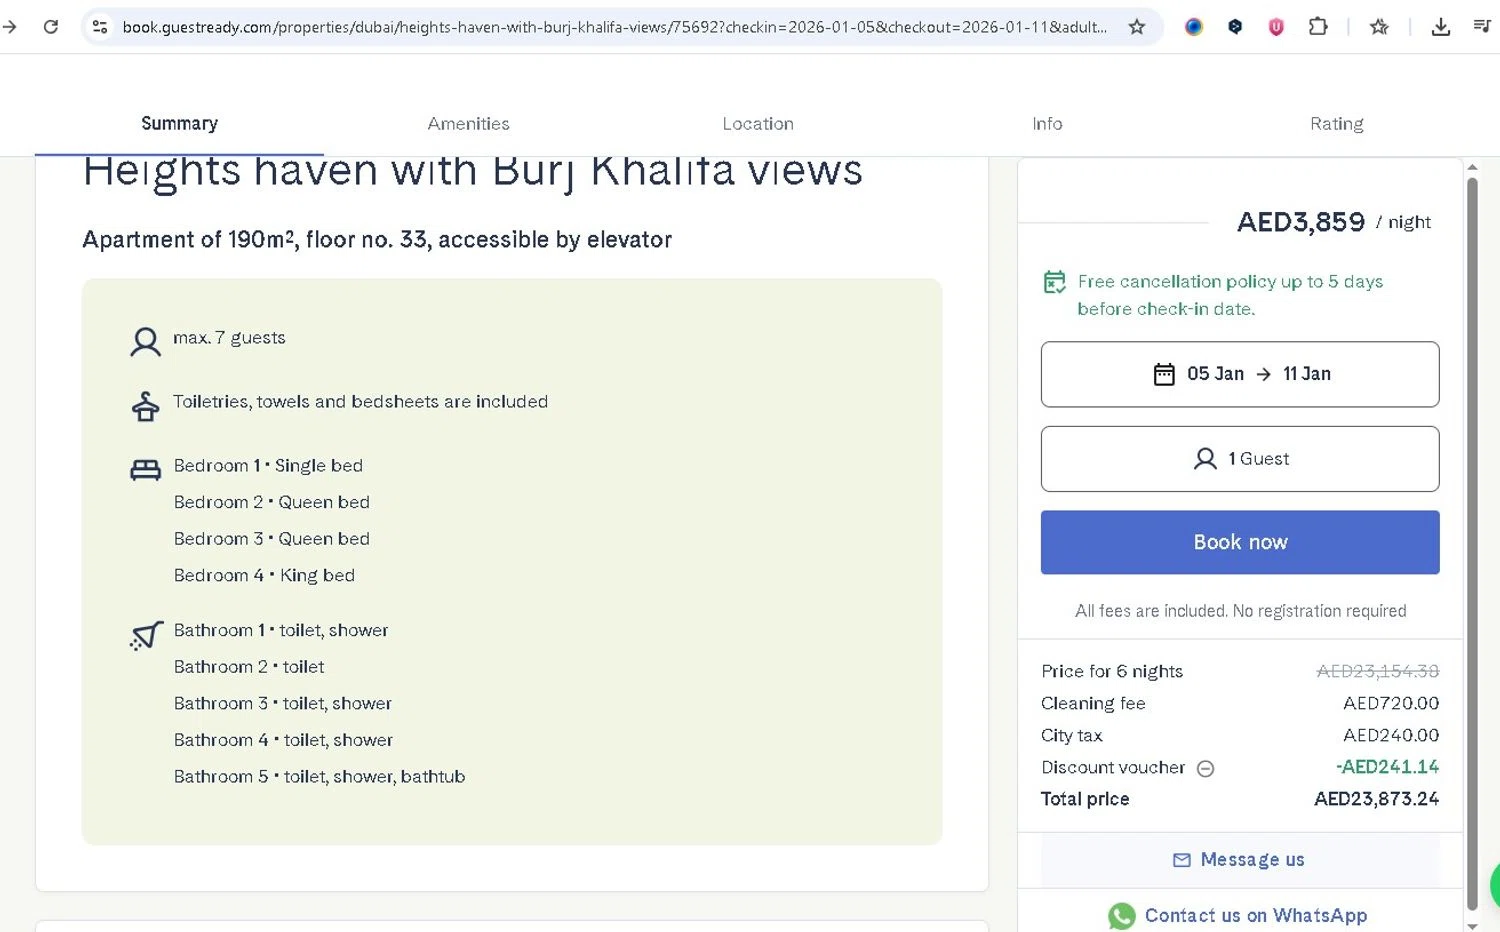Click 'Bedroom 4 · King bed' row
This screenshot has height=932, width=1500.
pyautogui.click(x=264, y=576)
